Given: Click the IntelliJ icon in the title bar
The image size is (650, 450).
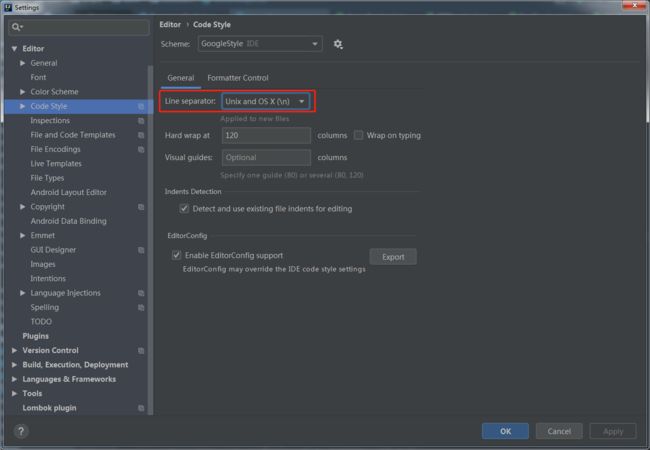Looking at the screenshot, I should (x=8, y=7).
